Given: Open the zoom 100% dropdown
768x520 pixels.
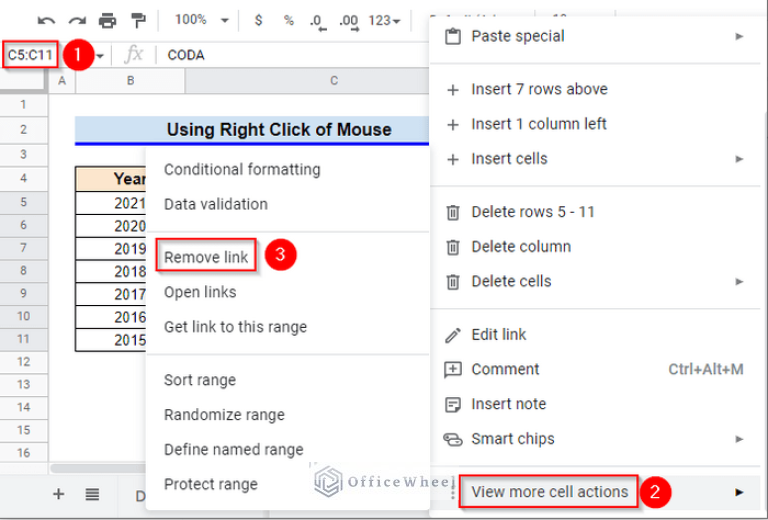Looking at the screenshot, I should click(201, 20).
